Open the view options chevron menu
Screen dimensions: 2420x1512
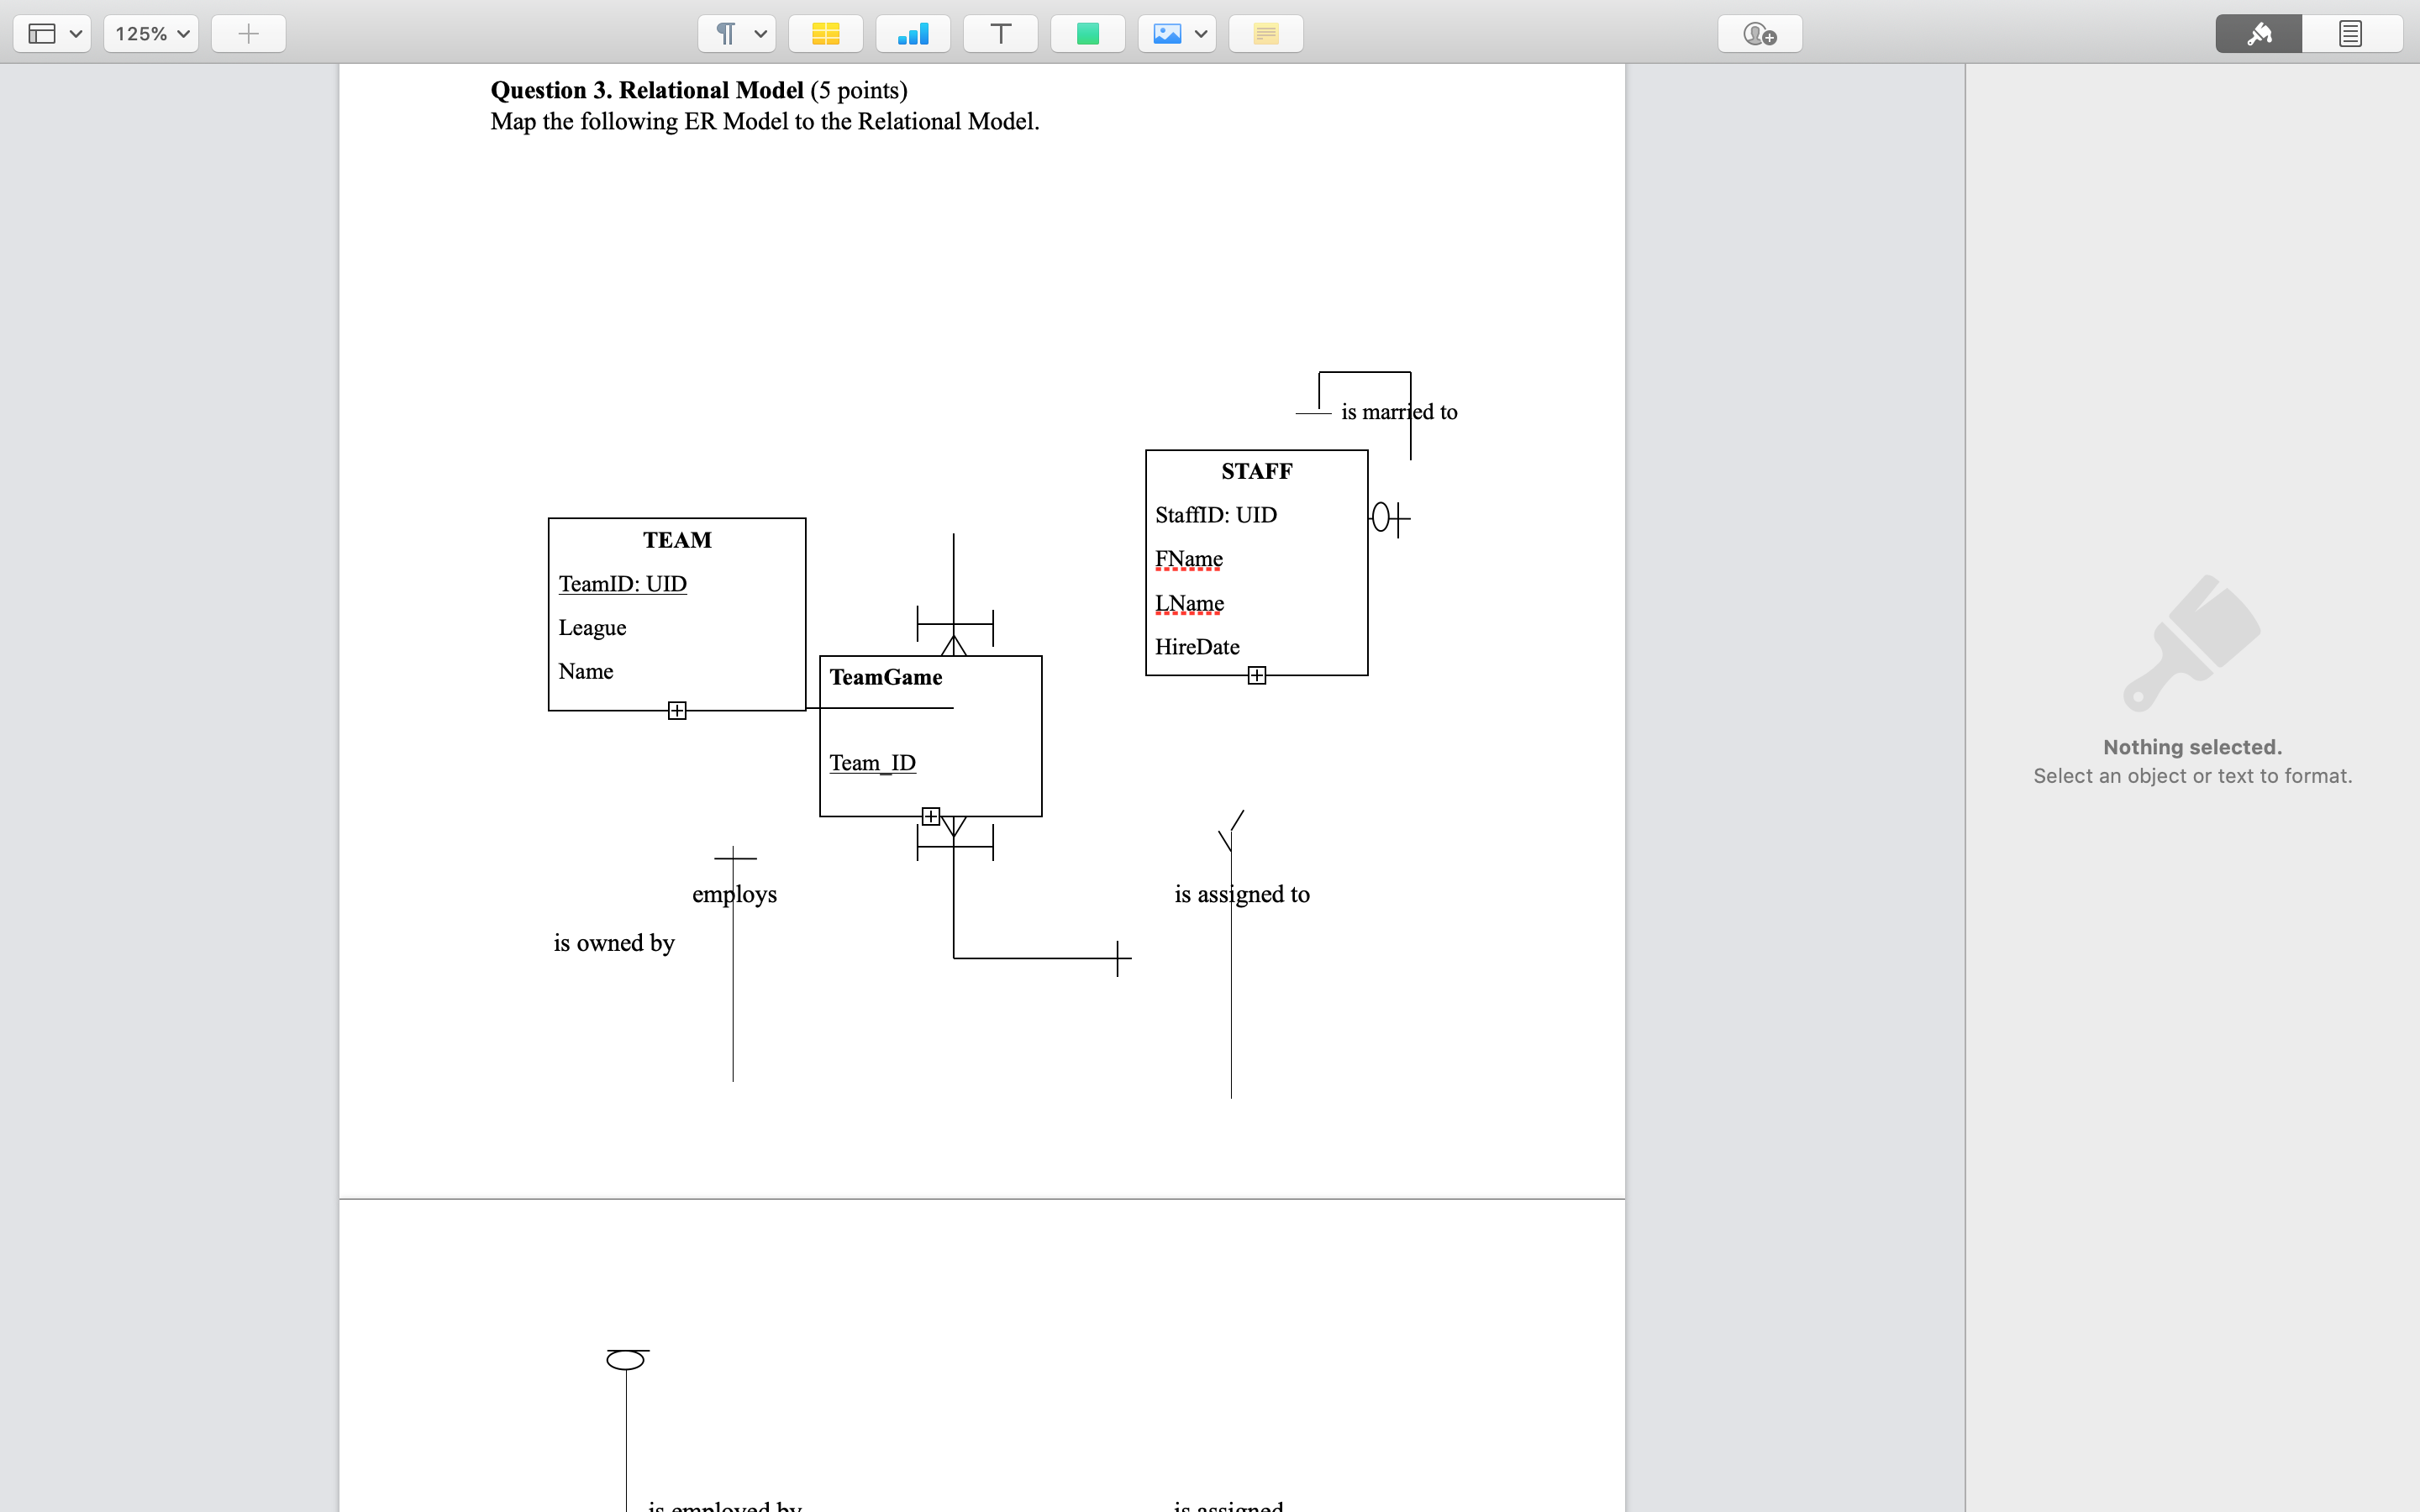tap(76, 33)
